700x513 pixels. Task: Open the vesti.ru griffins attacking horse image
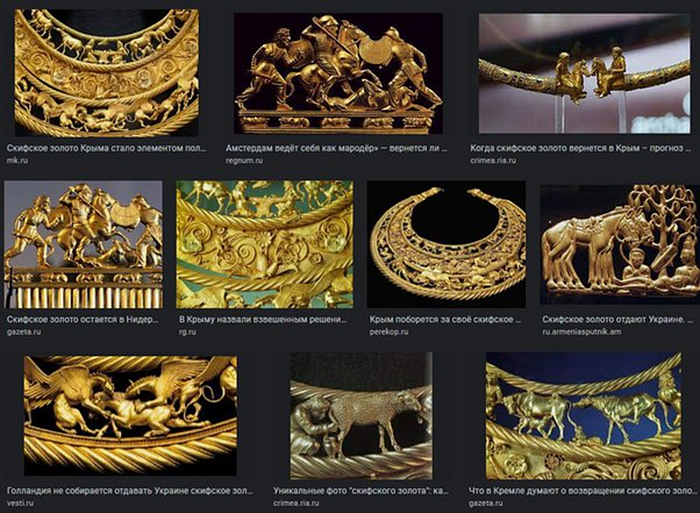pyautogui.click(x=130, y=415)
